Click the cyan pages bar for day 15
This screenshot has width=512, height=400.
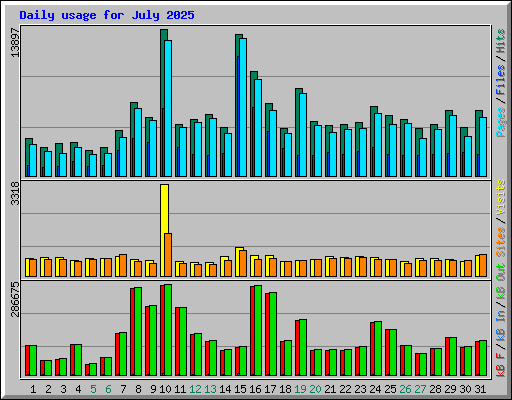coord(243,107)
